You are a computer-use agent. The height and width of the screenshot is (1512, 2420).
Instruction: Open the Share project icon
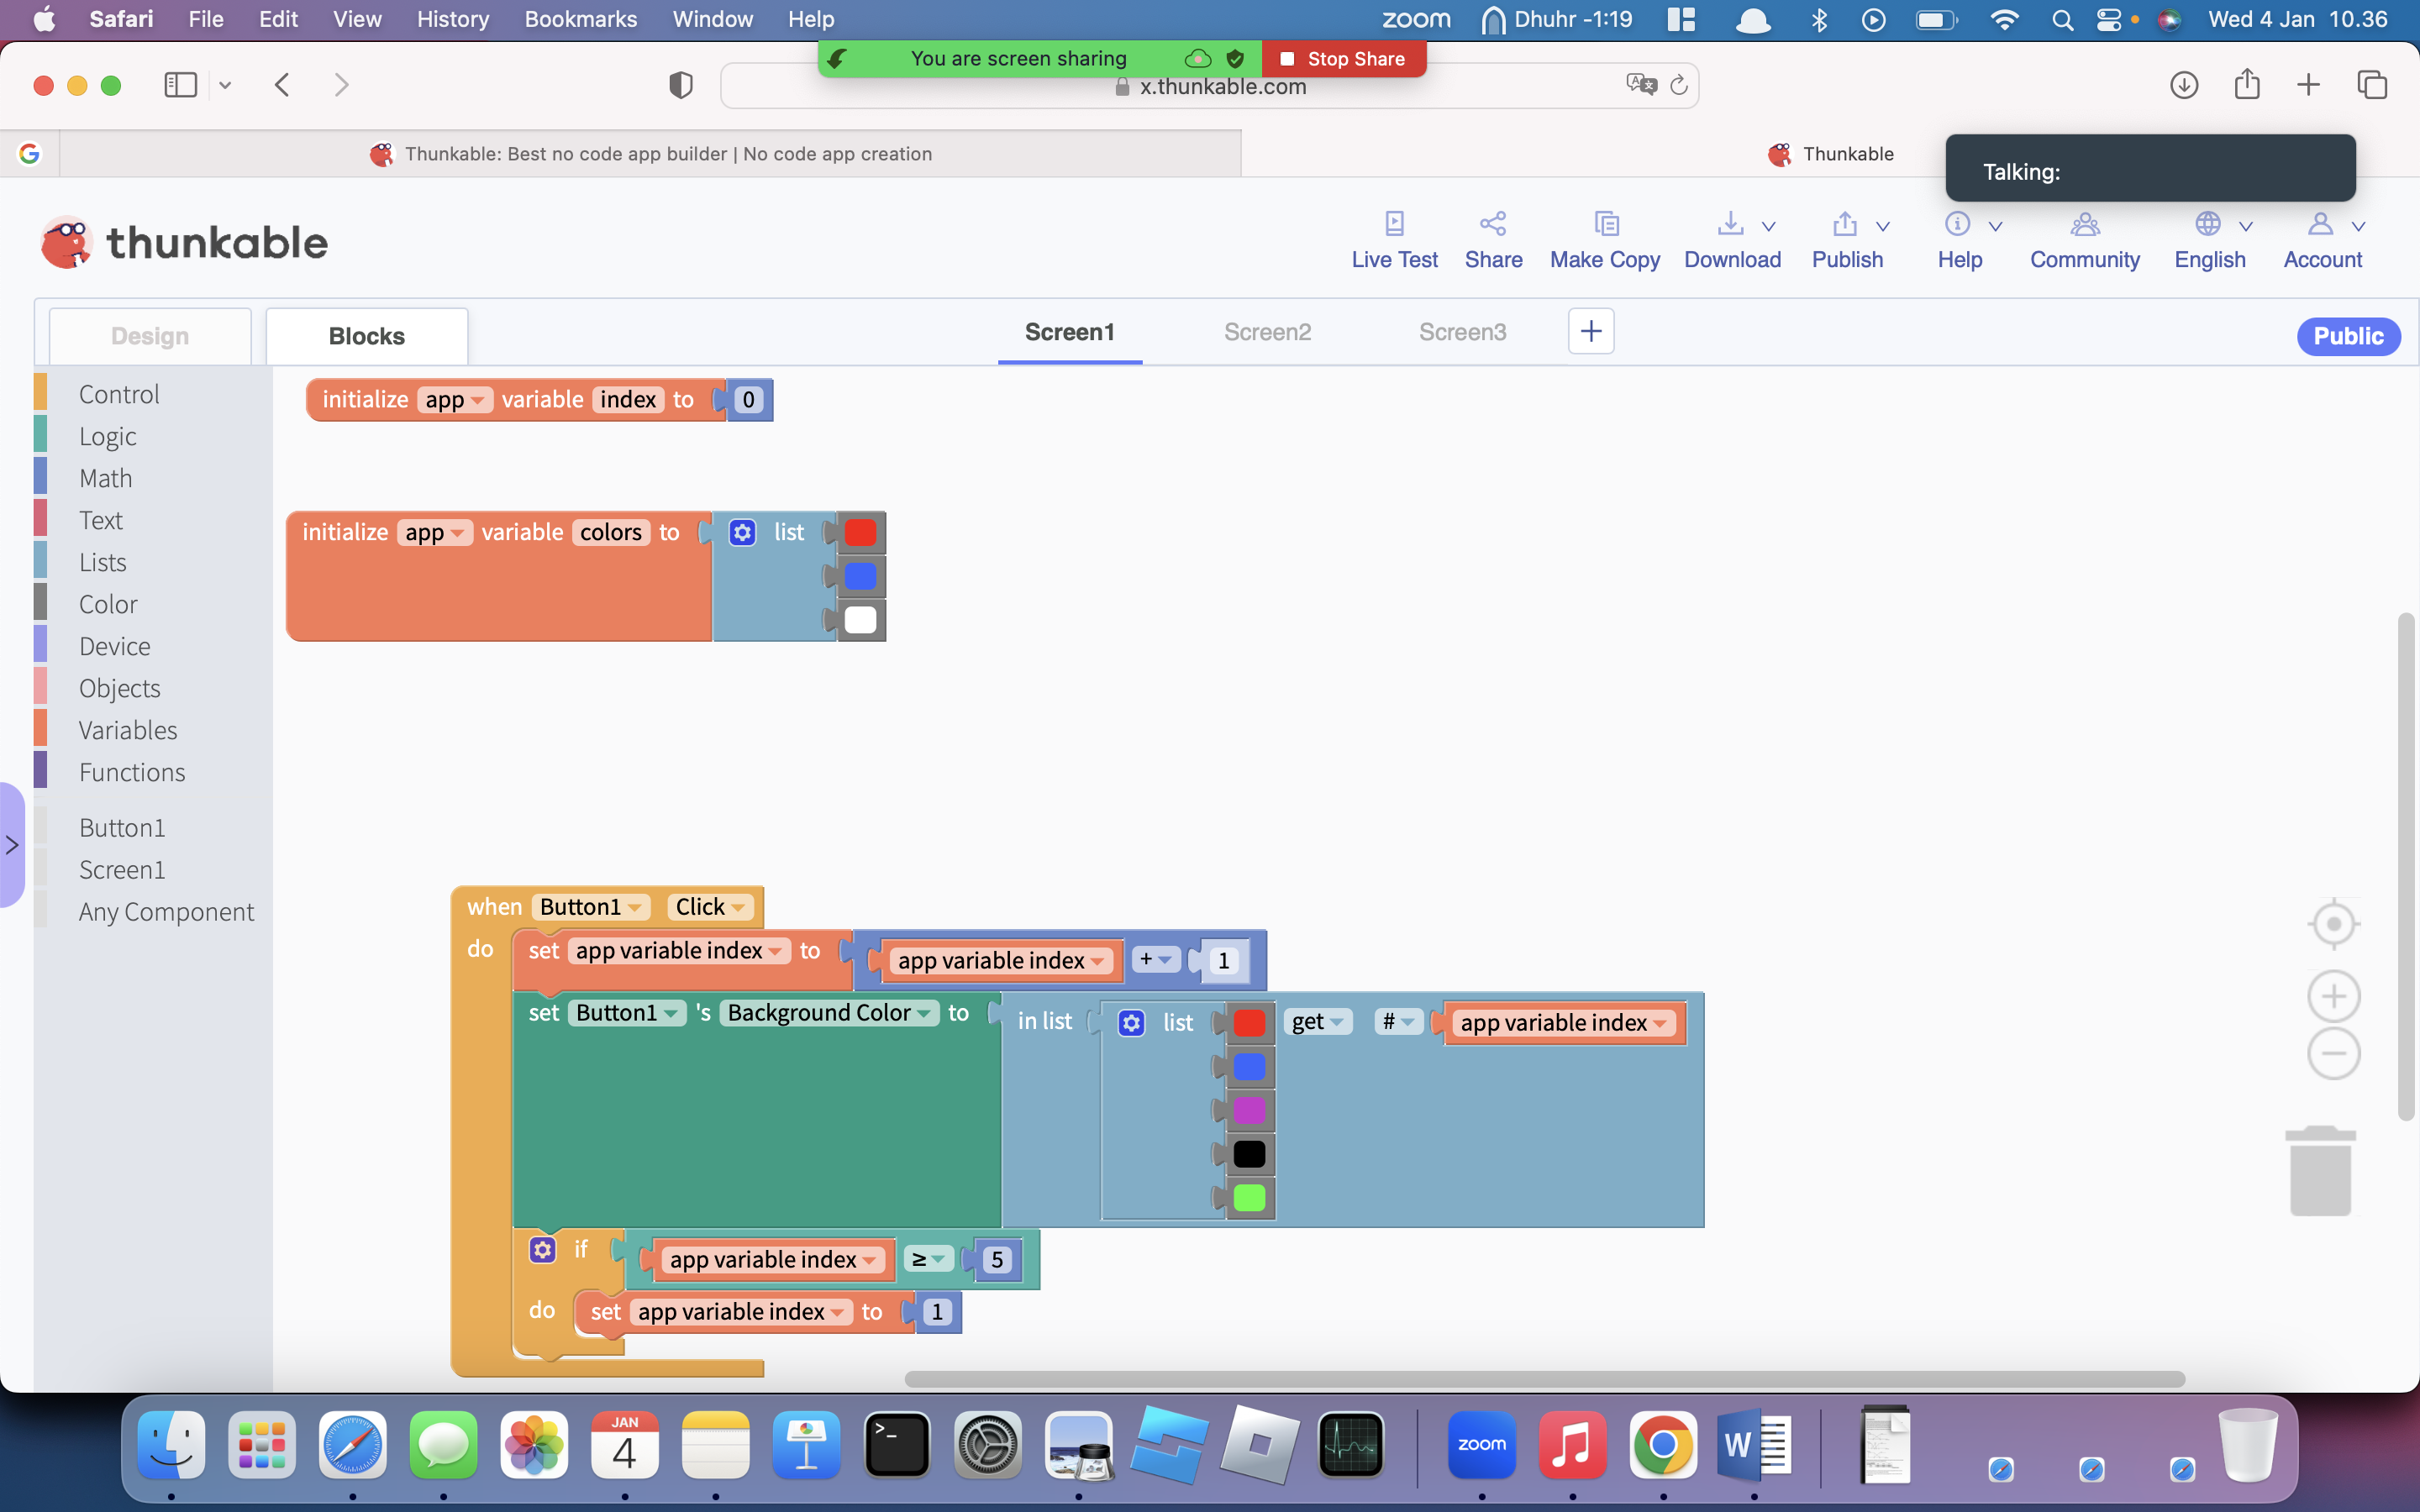click(x=1493, y=223)
